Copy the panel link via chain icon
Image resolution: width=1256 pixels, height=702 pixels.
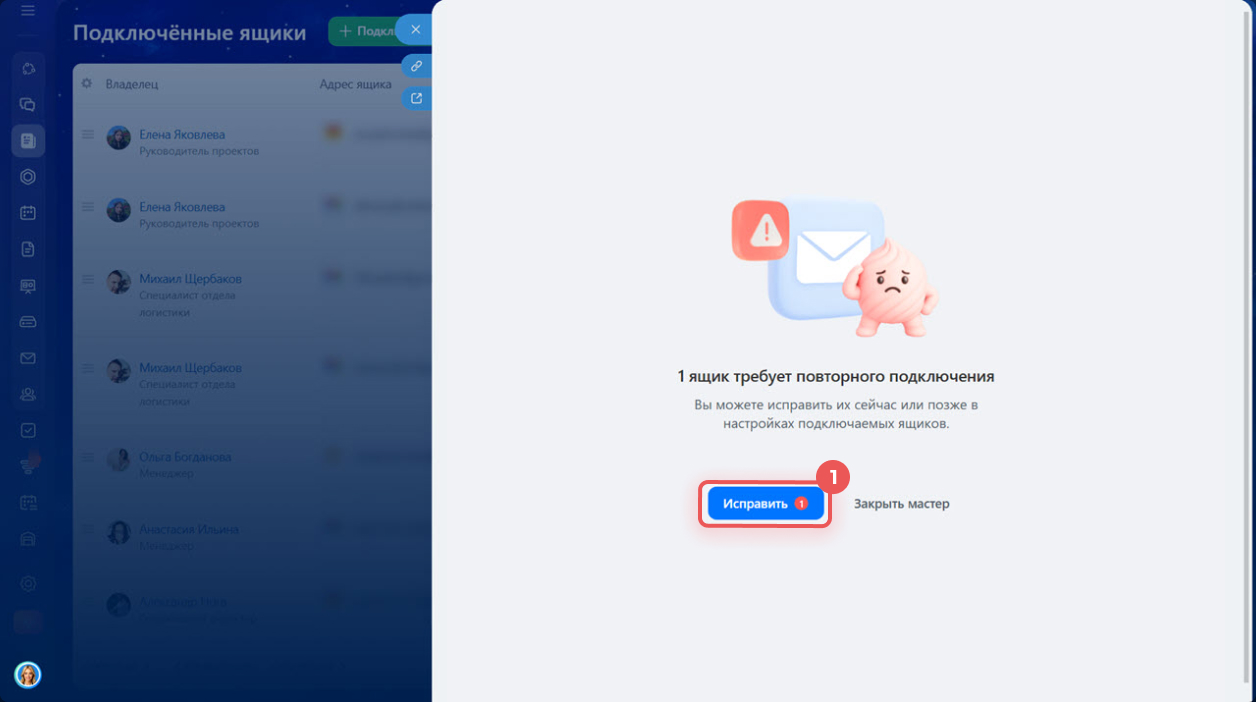click(x=416, y=66)
